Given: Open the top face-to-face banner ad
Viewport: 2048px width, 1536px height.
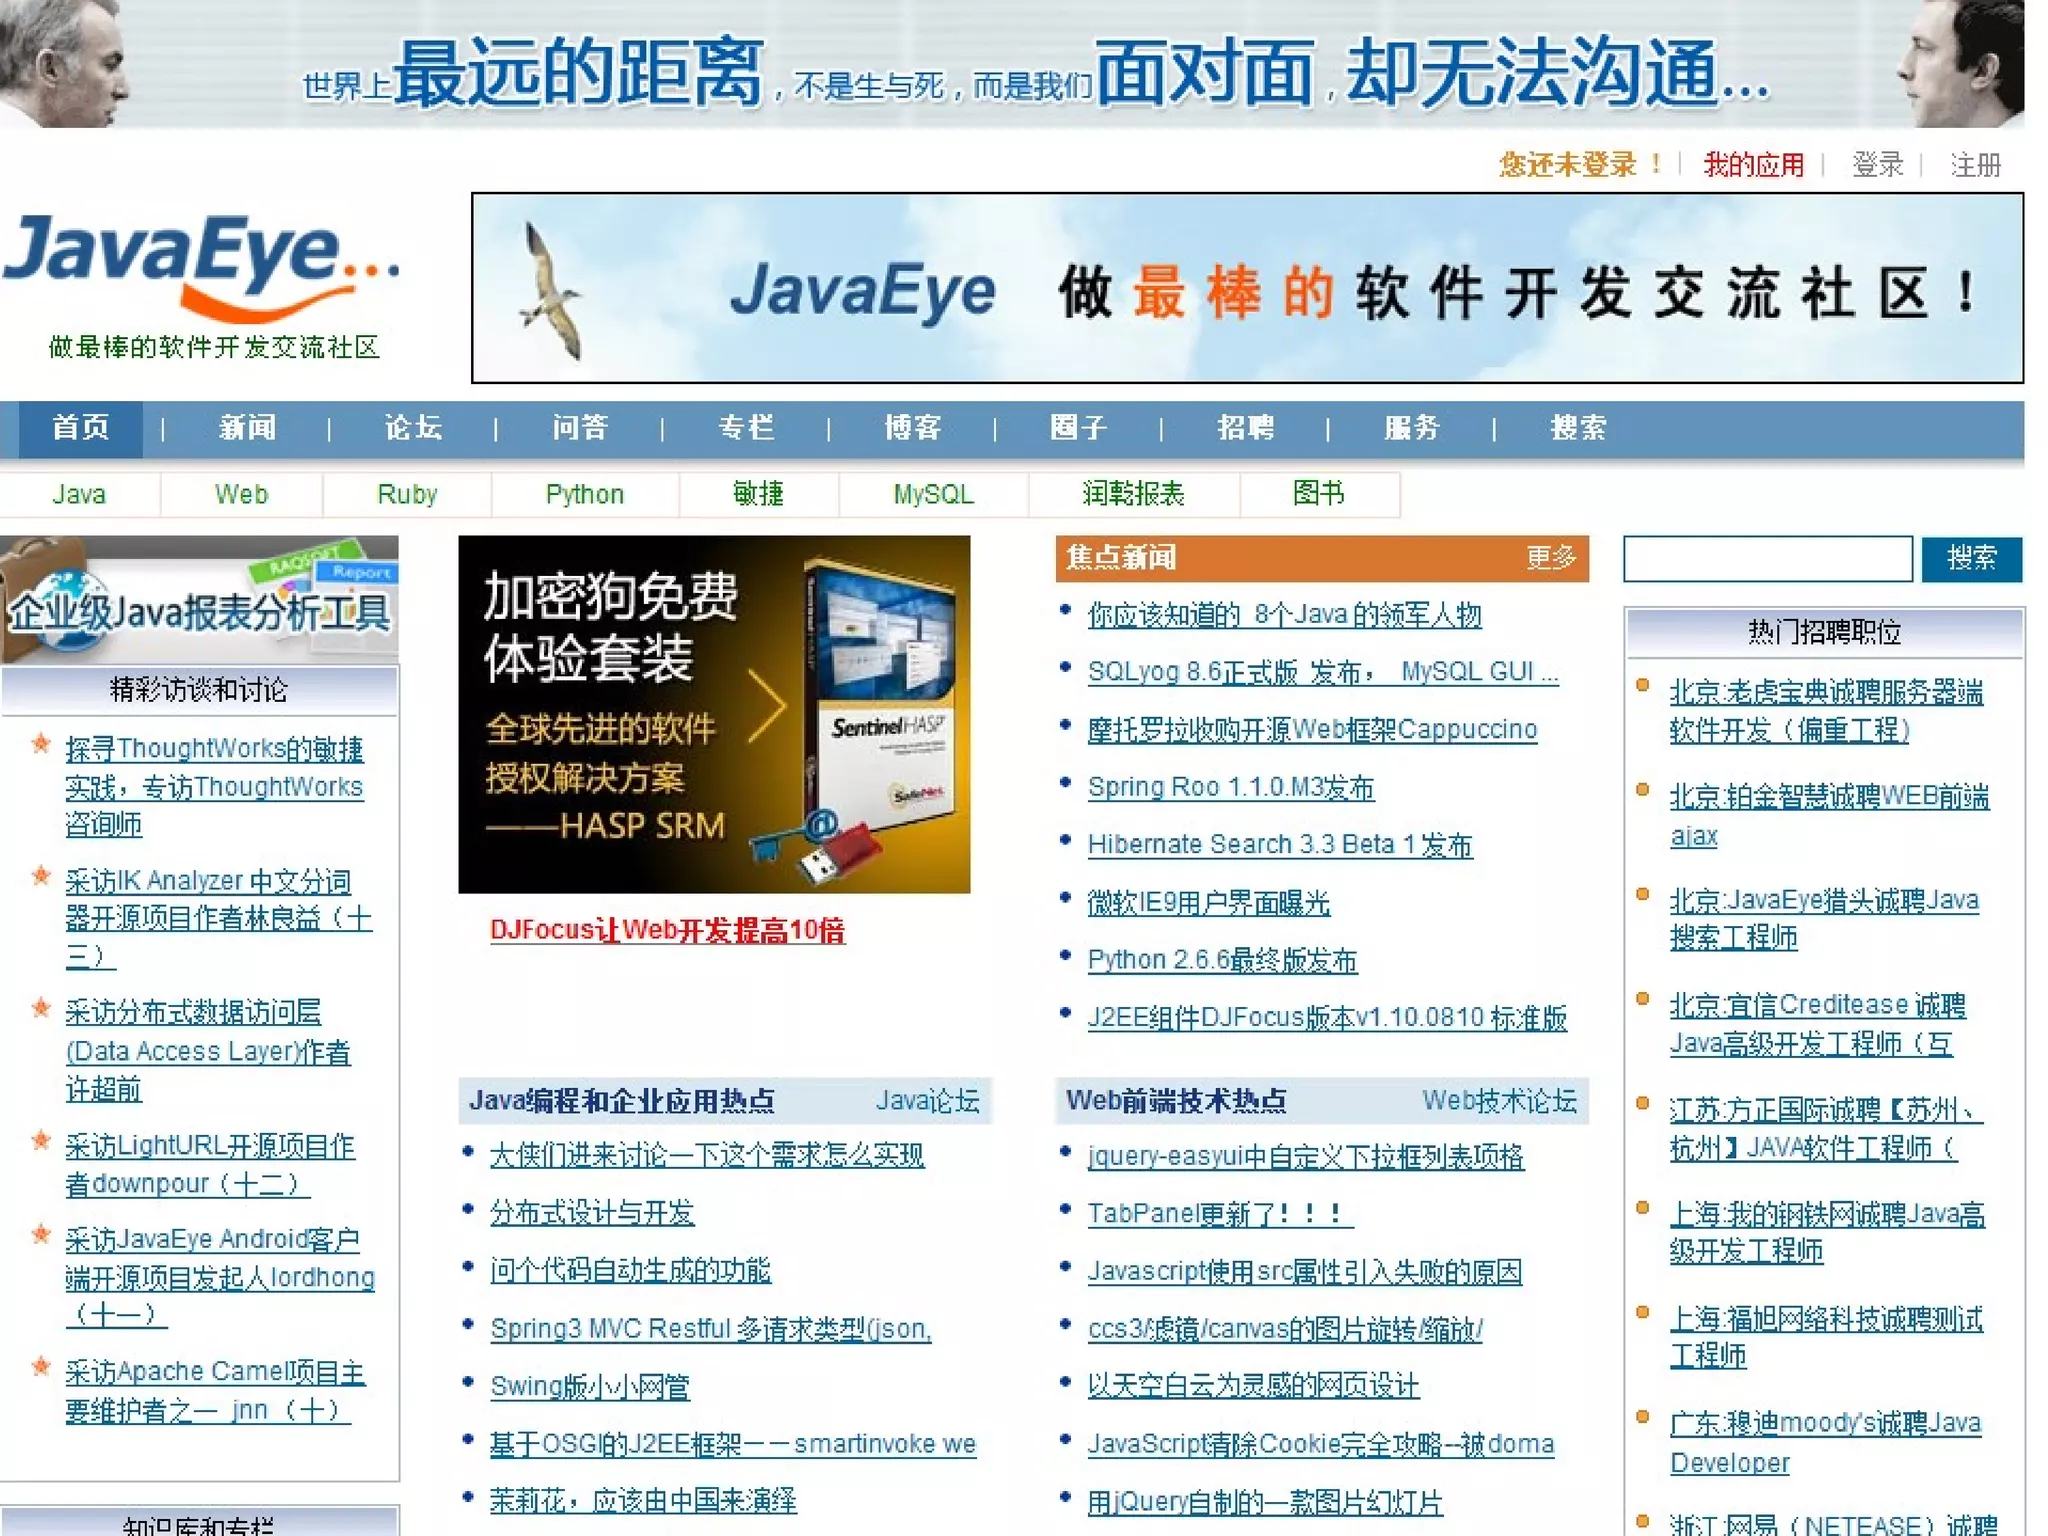Looking at the screenshot, I should click(x=1010, y=65).
